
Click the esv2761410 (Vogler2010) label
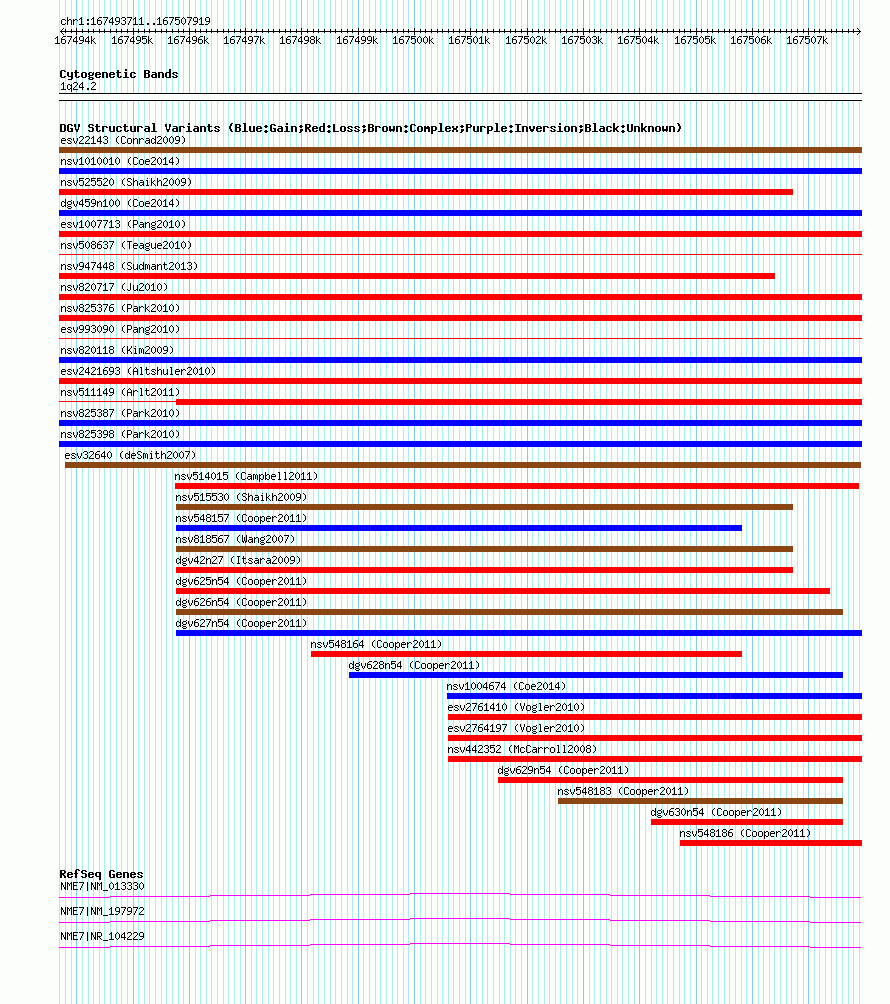coord(516,708)
